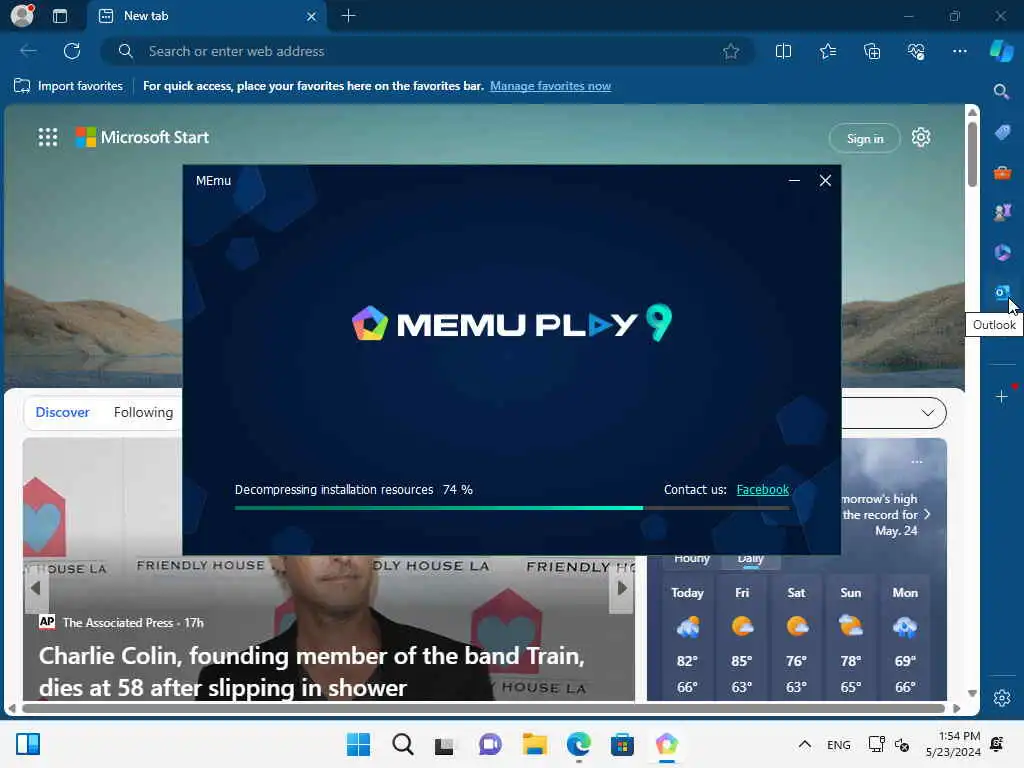Click MEmu installation progress bar
This screenshot has height=768, width=1024.
pos(512,507)
